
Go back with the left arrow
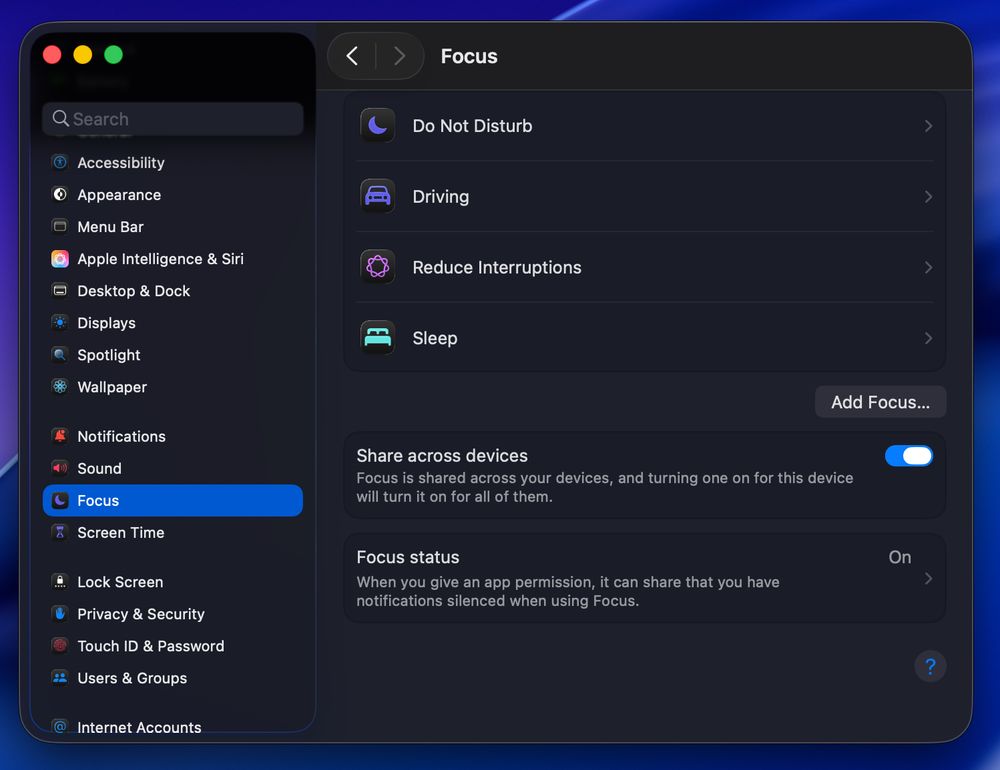tap(352, 56)
